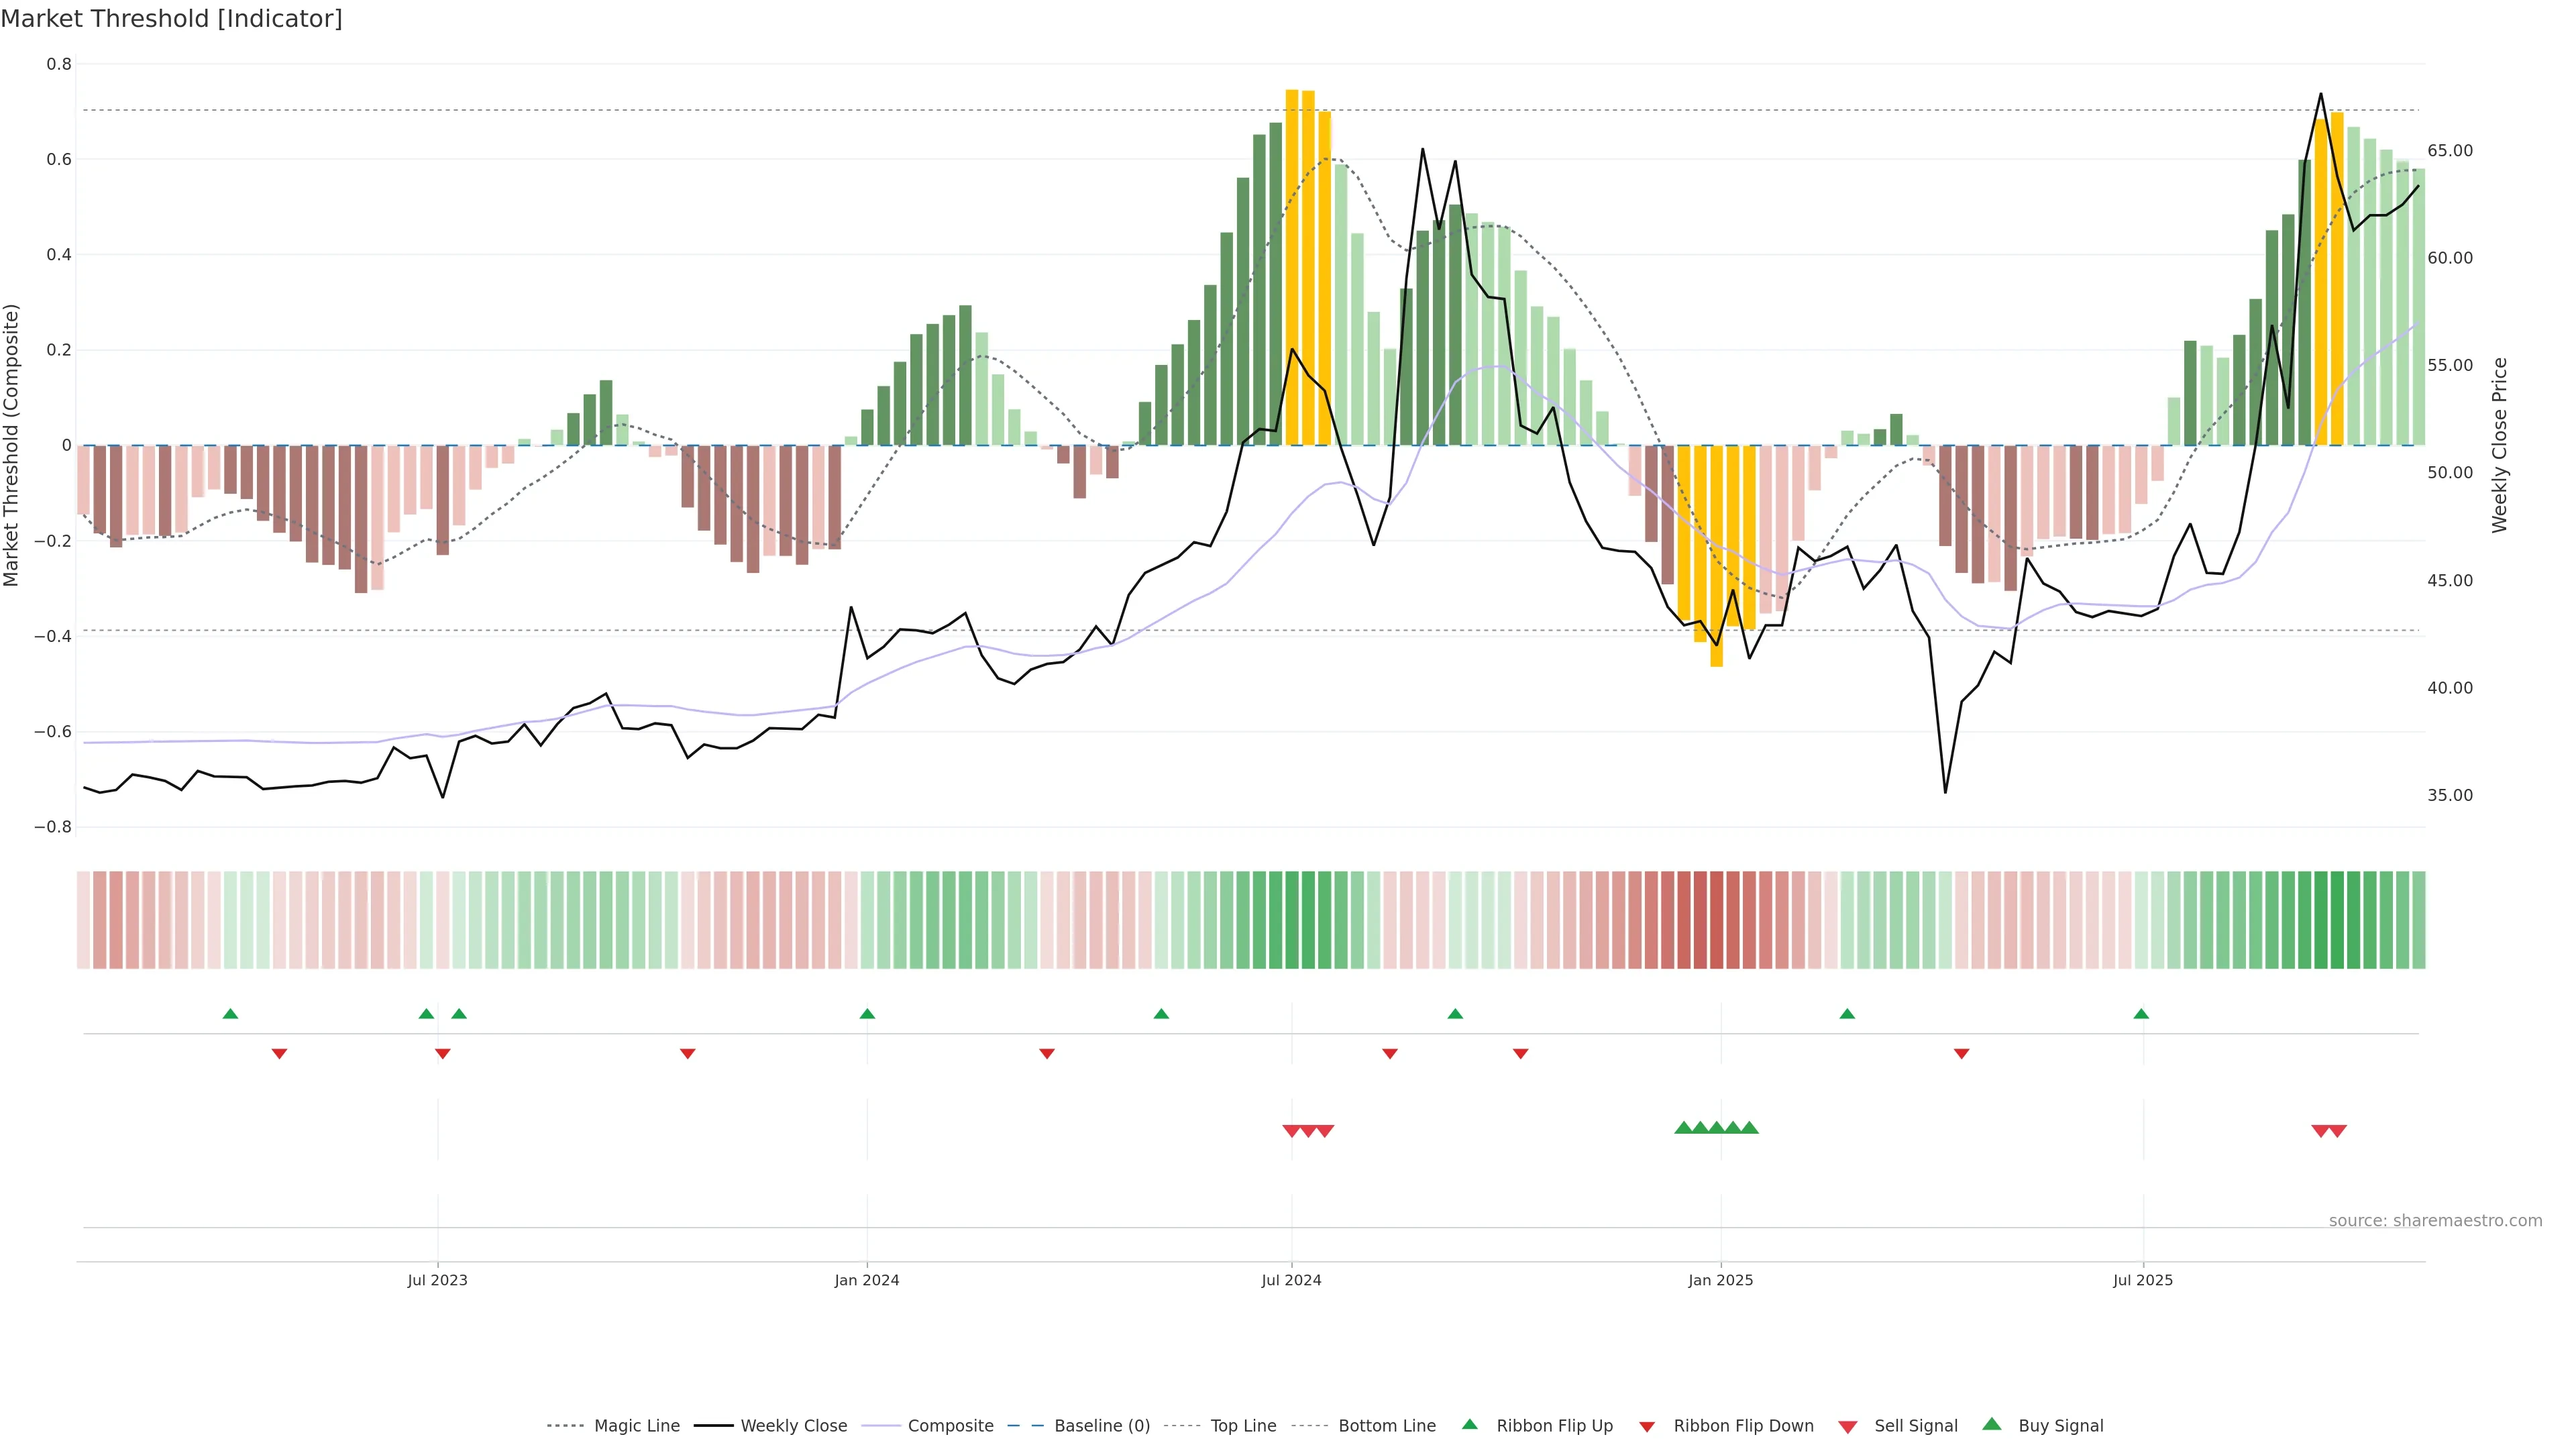
Task: Toggle the Baseline (0) legend entry
Action: click(x=1102, y=1426)
